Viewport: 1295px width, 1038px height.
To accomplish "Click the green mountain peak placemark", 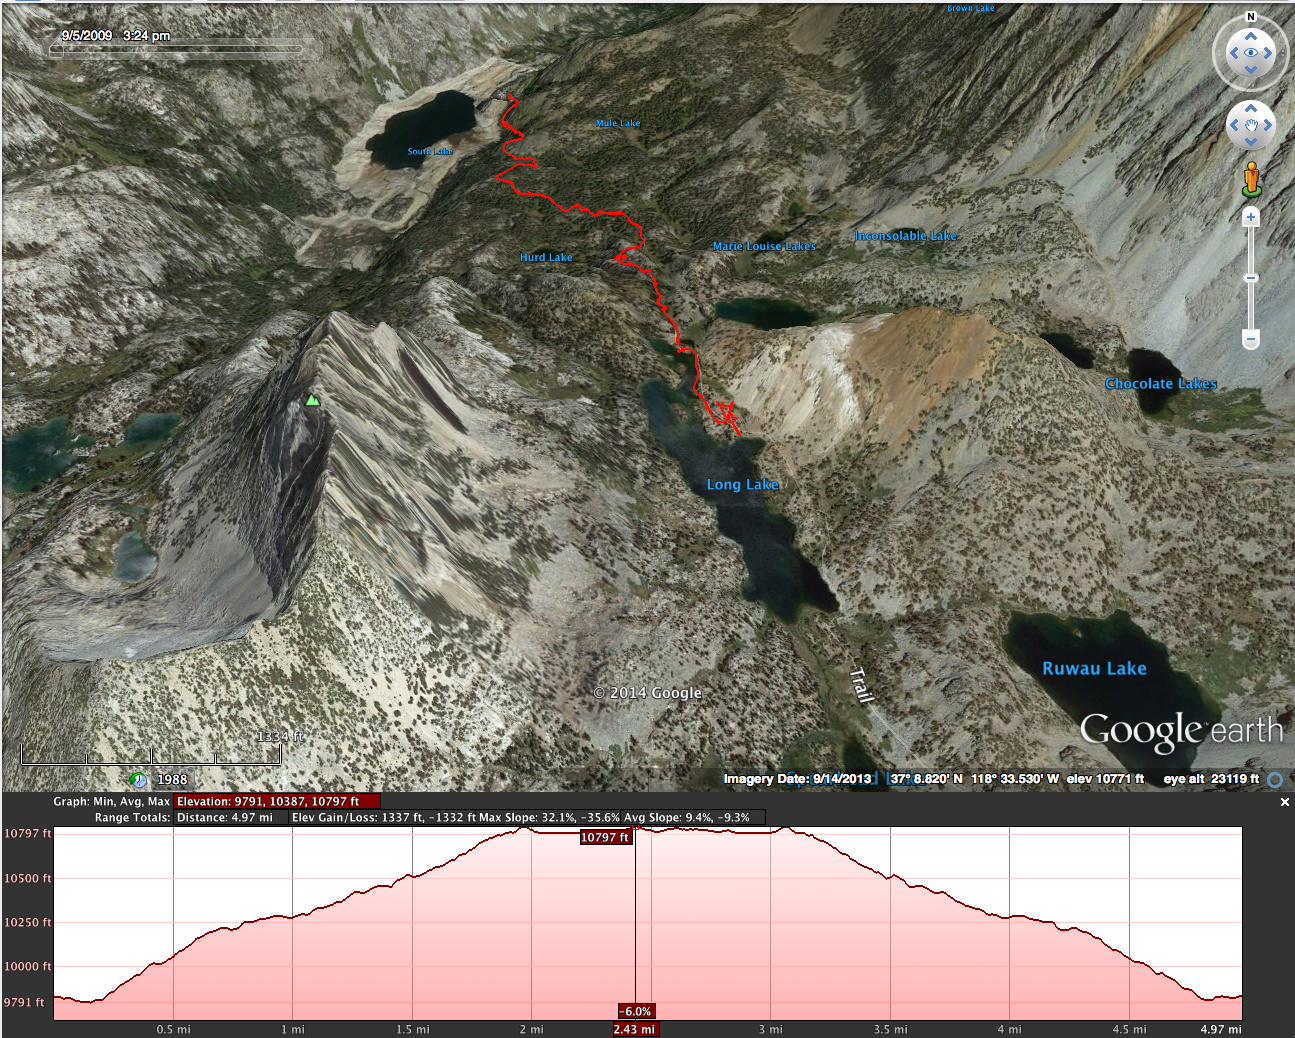I will coord(312,401).
